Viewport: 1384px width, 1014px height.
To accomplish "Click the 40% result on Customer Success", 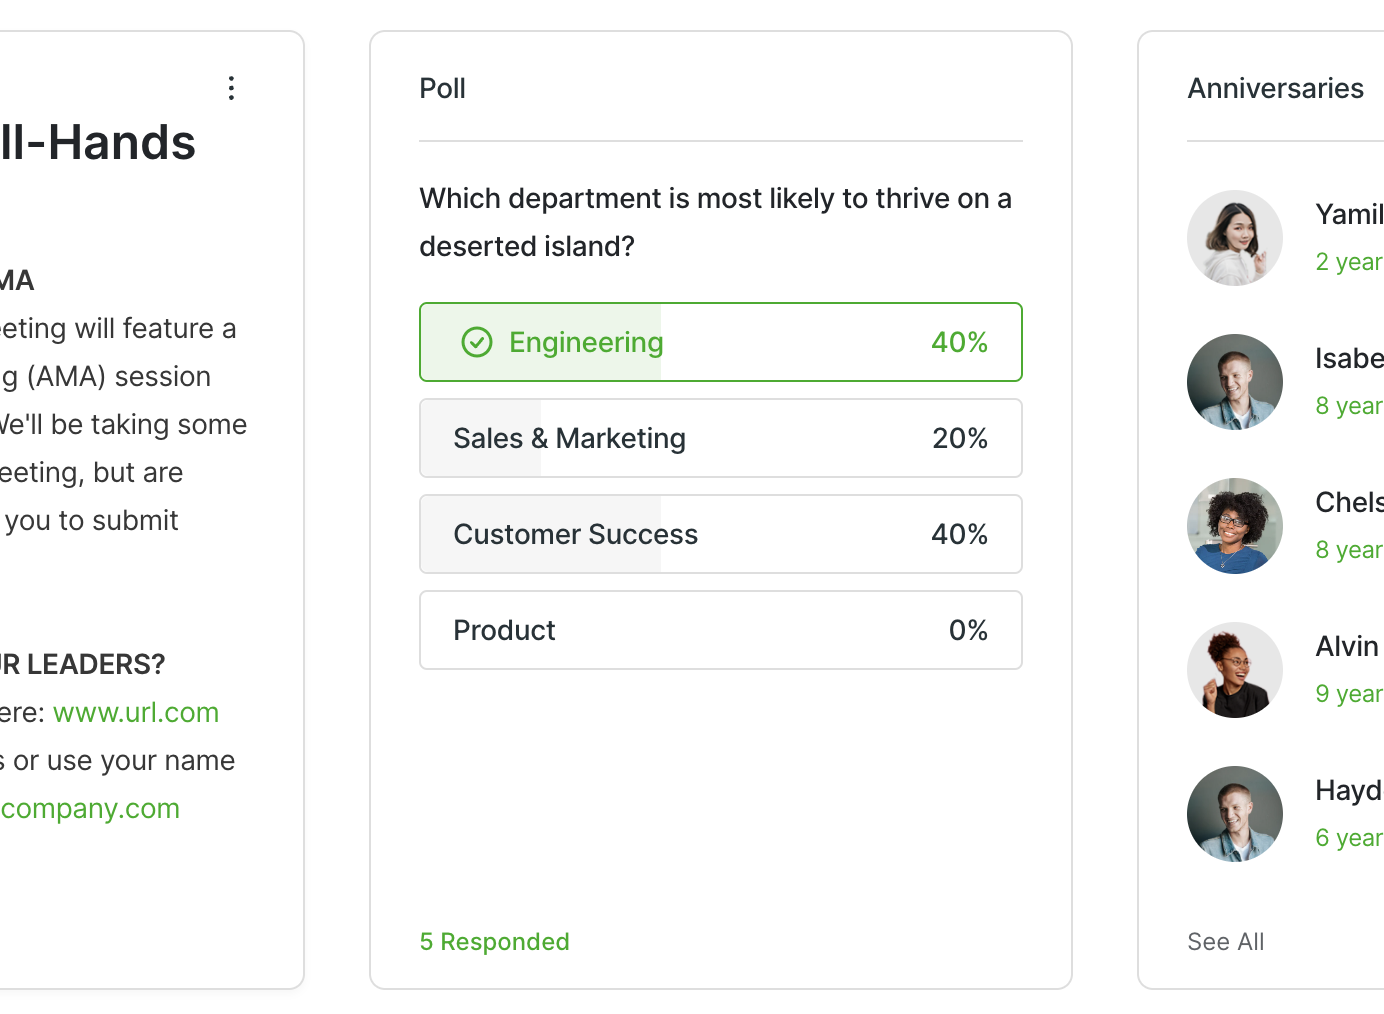I will (959, 534).
